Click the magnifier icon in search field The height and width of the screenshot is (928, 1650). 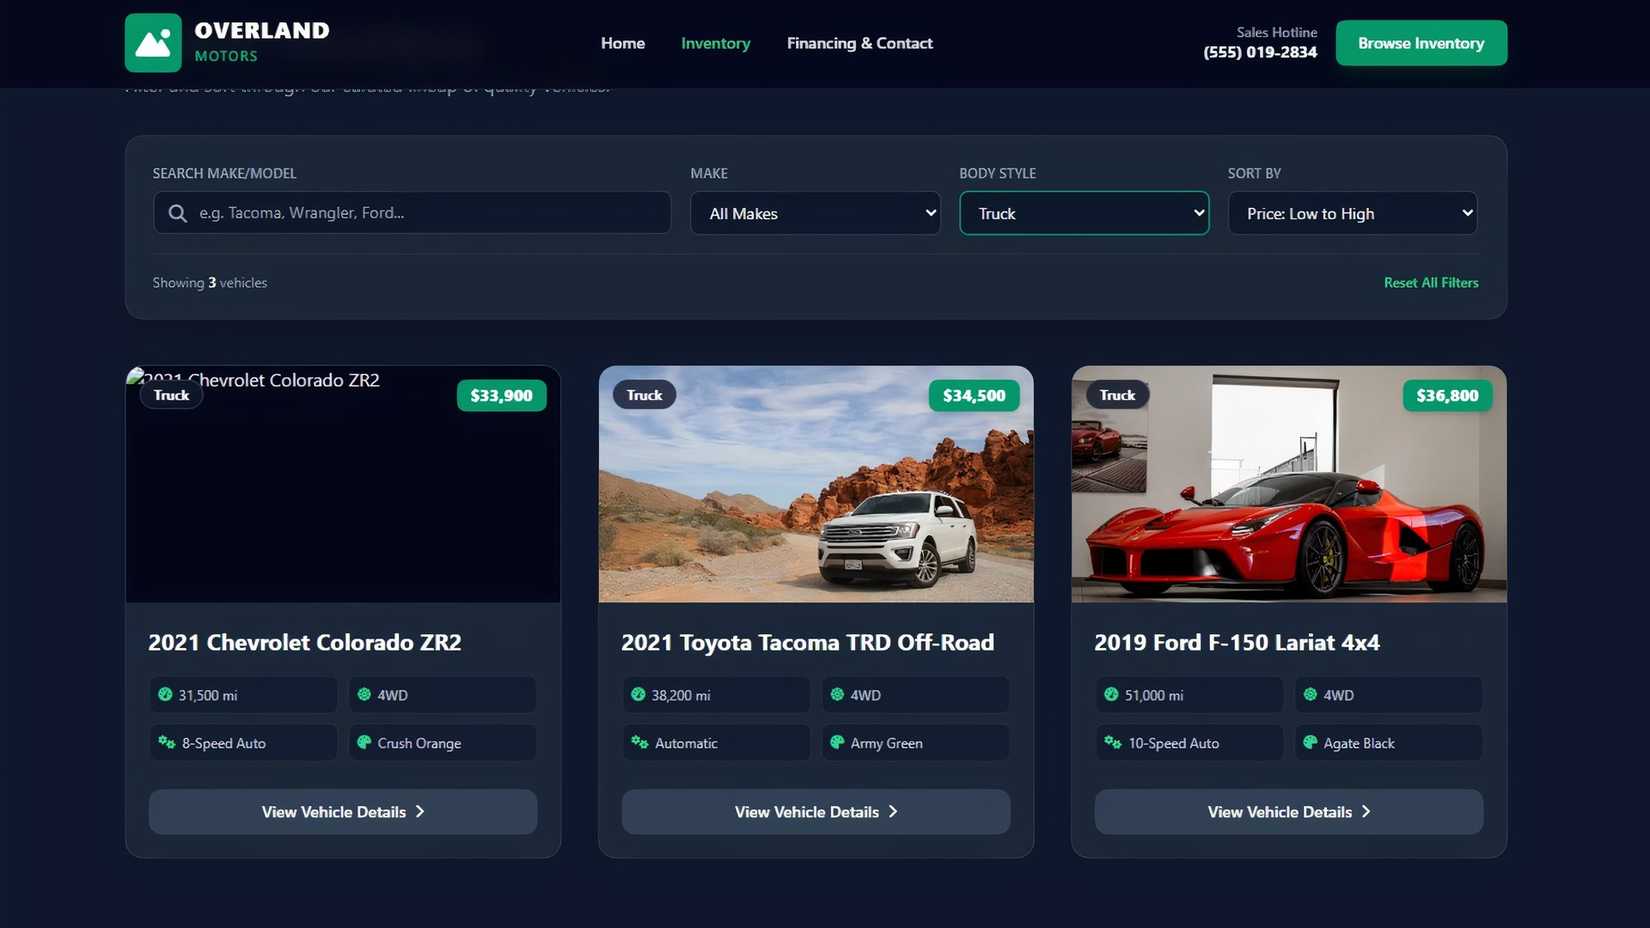(178, 213)
